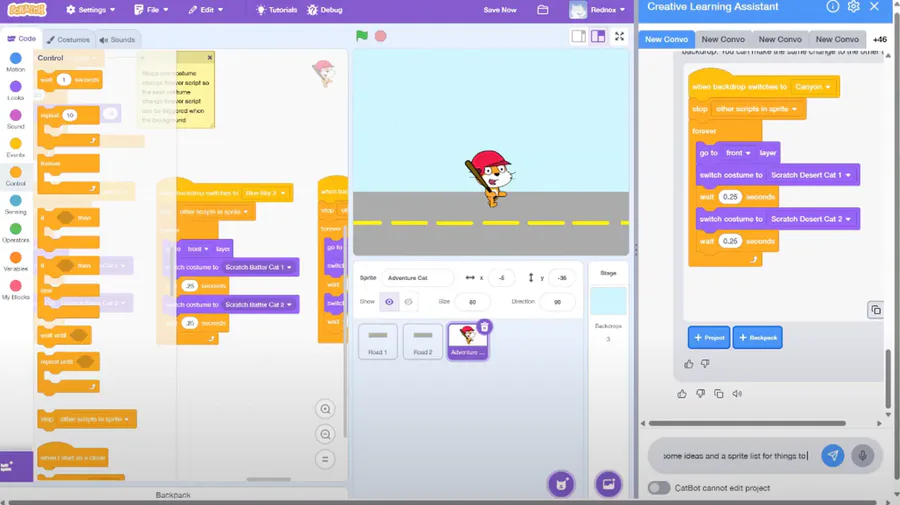Select the Motion blocks category
This screenshot has width=900, height=505.
click(15, 62)
